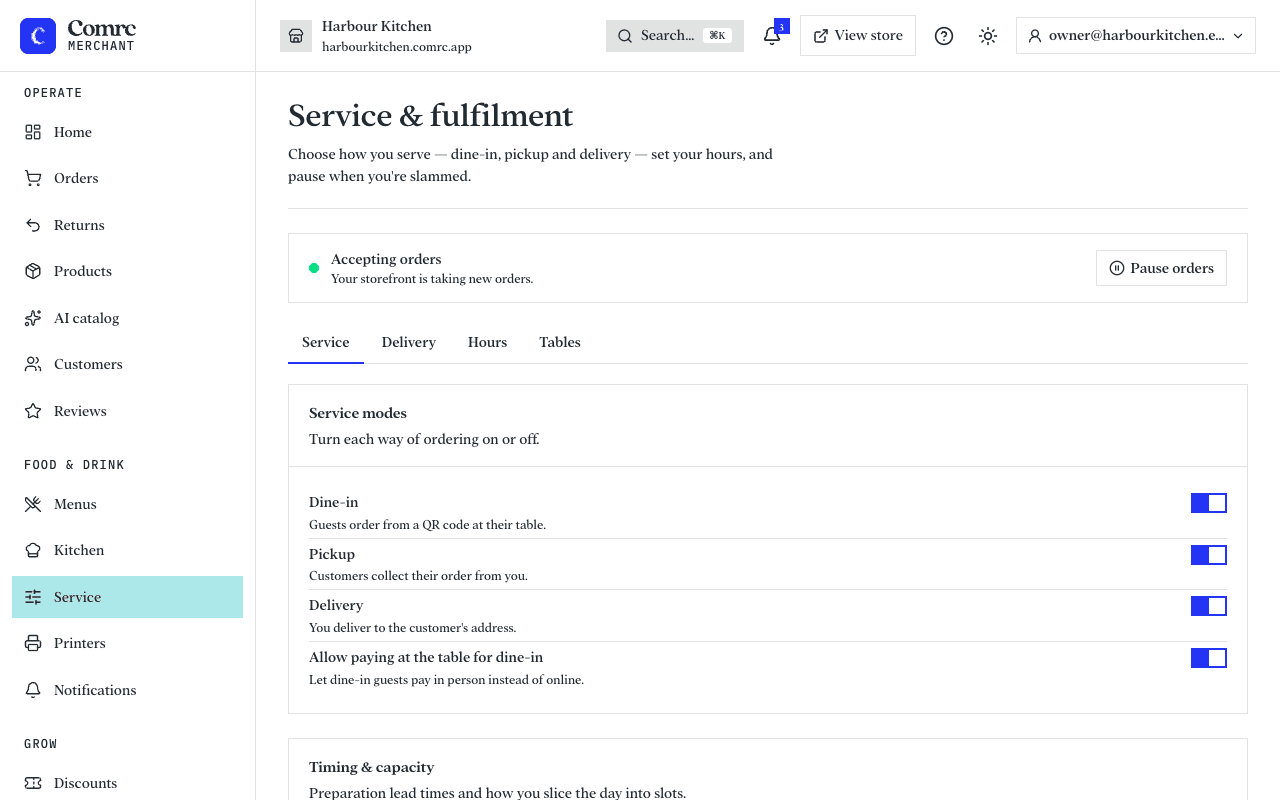Open Notifications via the sidebar bell icon

33,690
